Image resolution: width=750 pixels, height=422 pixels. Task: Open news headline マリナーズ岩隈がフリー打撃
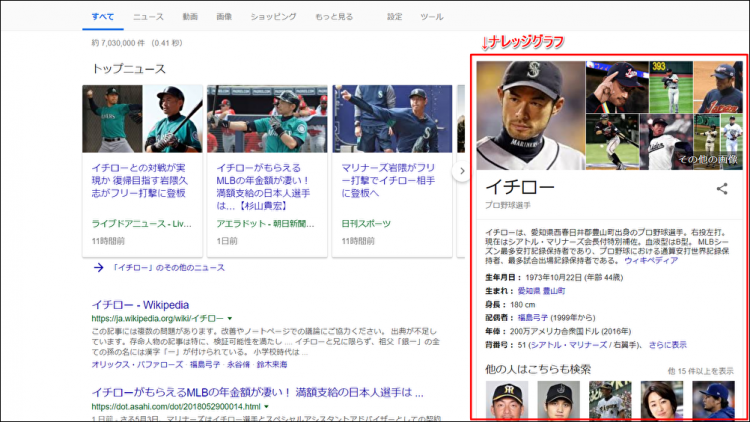click(388, 180)
